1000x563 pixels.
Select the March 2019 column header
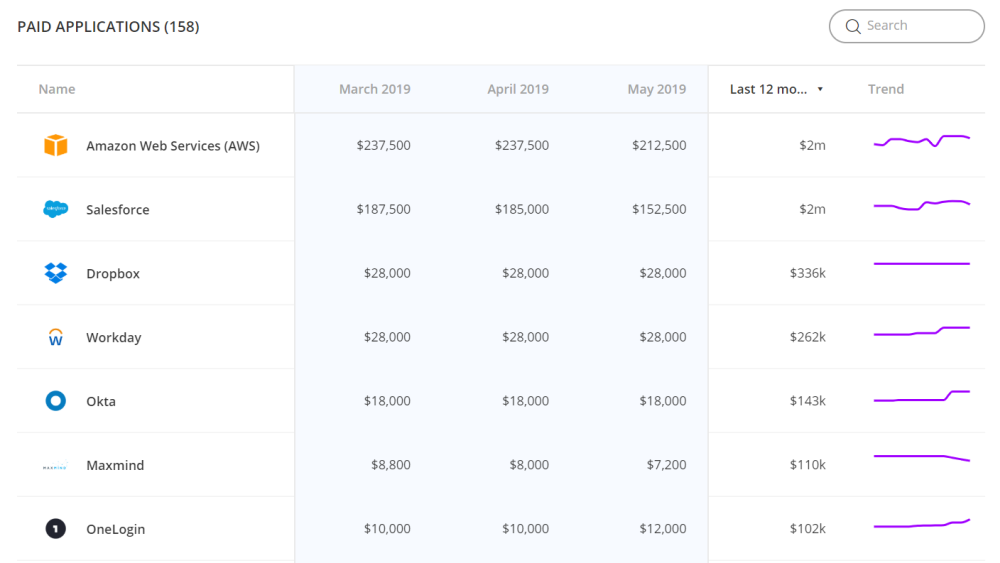pos(374,89)
